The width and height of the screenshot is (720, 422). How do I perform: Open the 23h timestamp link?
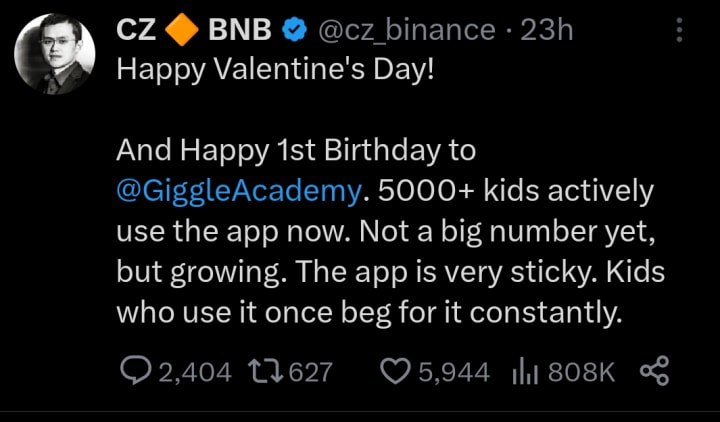click(x=546, y=31)
